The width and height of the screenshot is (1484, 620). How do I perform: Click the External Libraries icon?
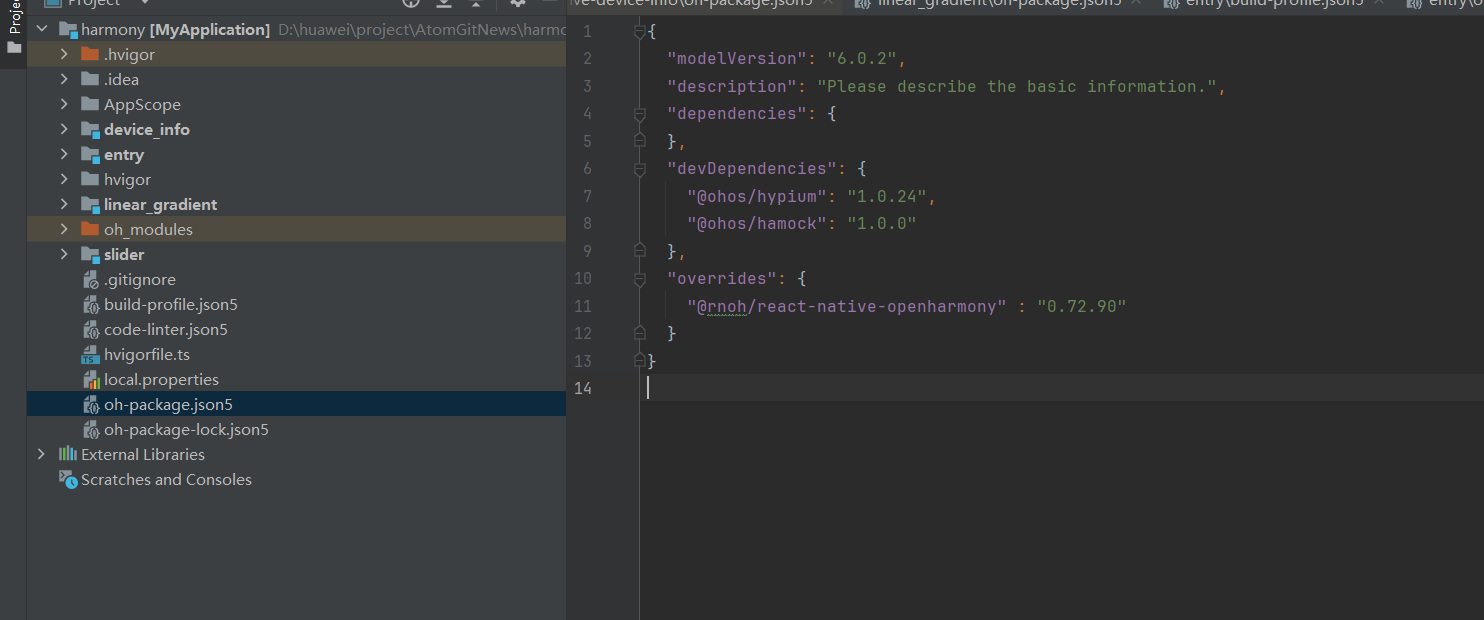68,454
